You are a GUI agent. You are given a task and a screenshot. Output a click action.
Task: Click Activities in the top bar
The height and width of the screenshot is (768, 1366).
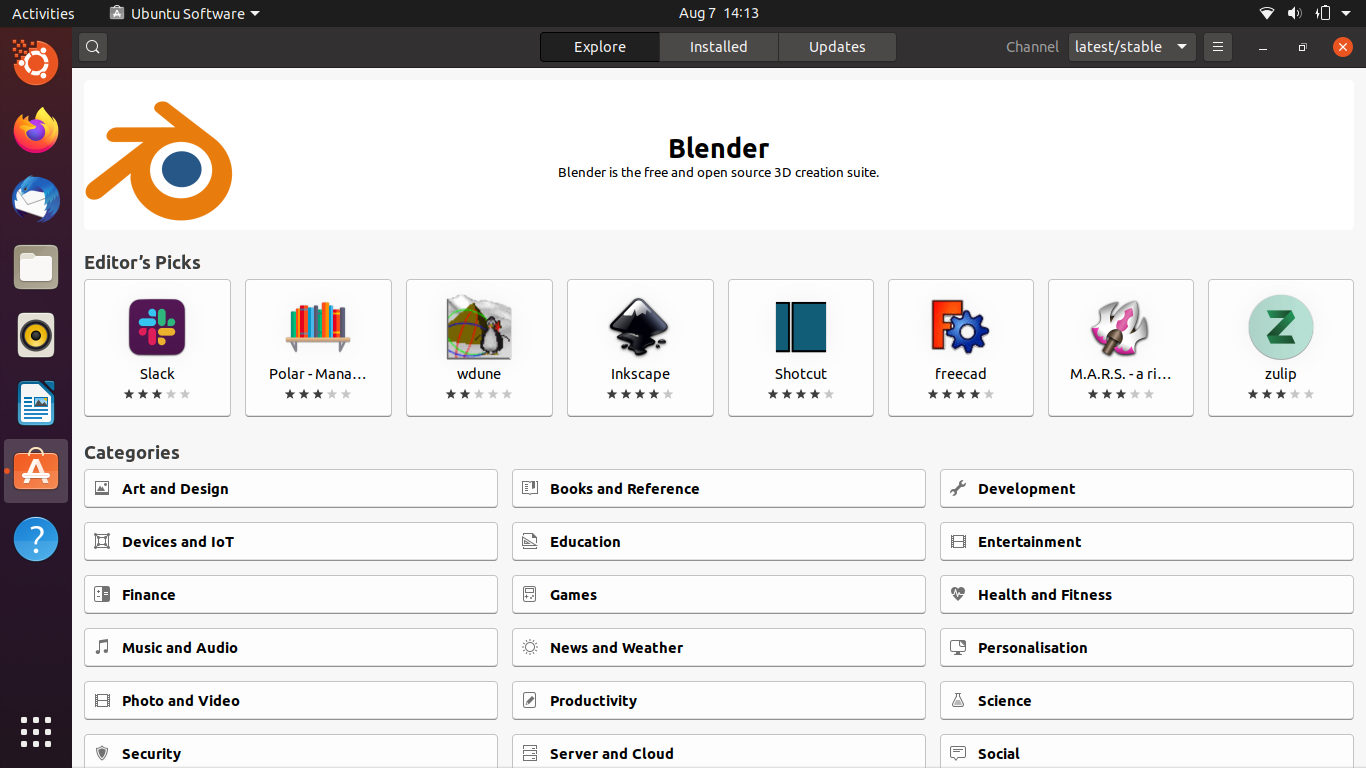43,13
